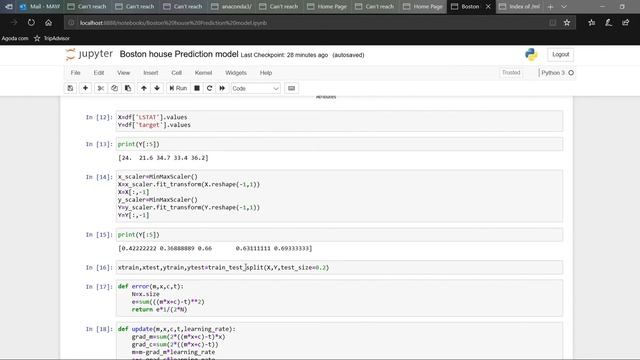Add page to favorites star icon
Viewport: 640px width, 360px height.
pos(567,23)
